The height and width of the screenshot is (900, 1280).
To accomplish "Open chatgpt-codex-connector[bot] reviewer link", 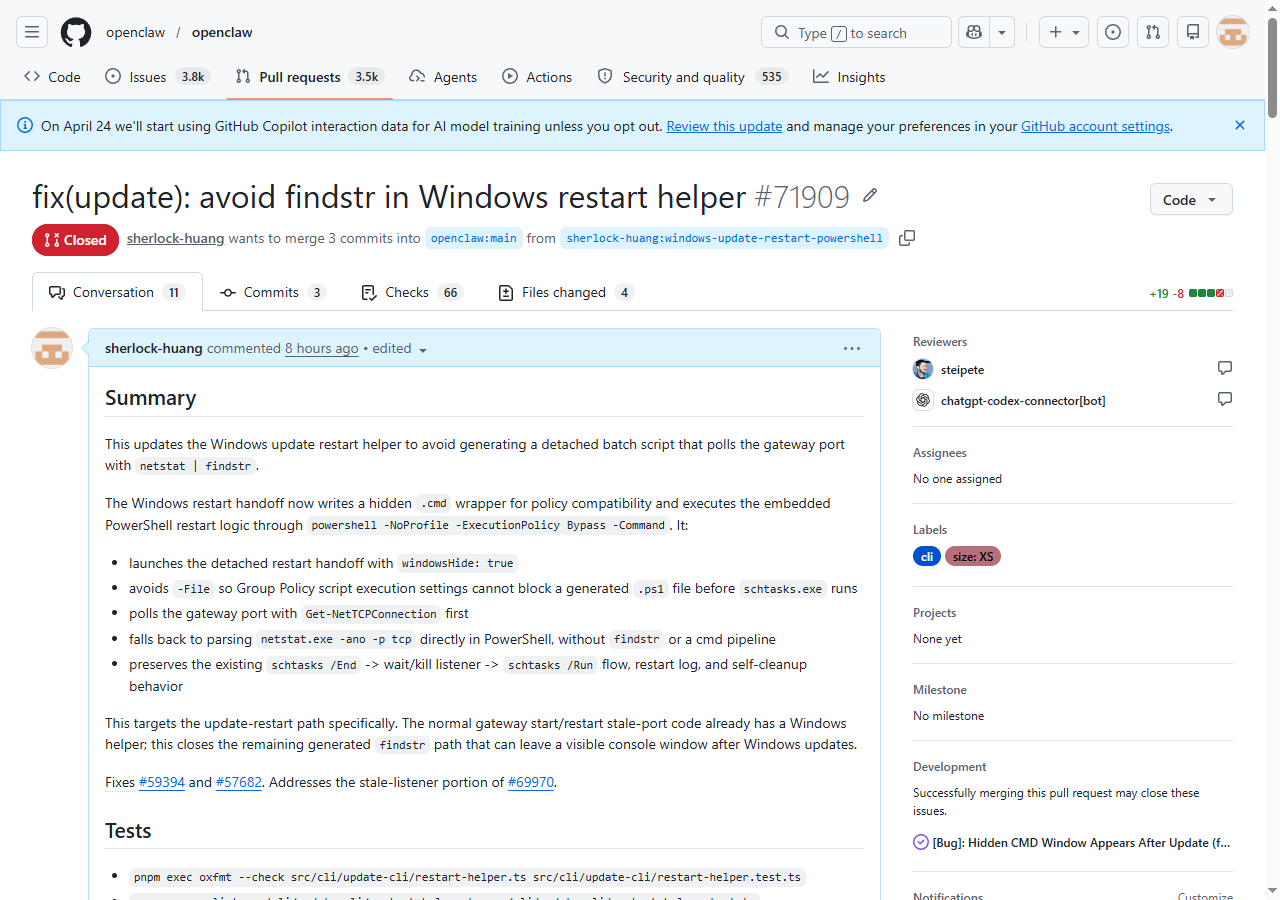I will 1023,401.
